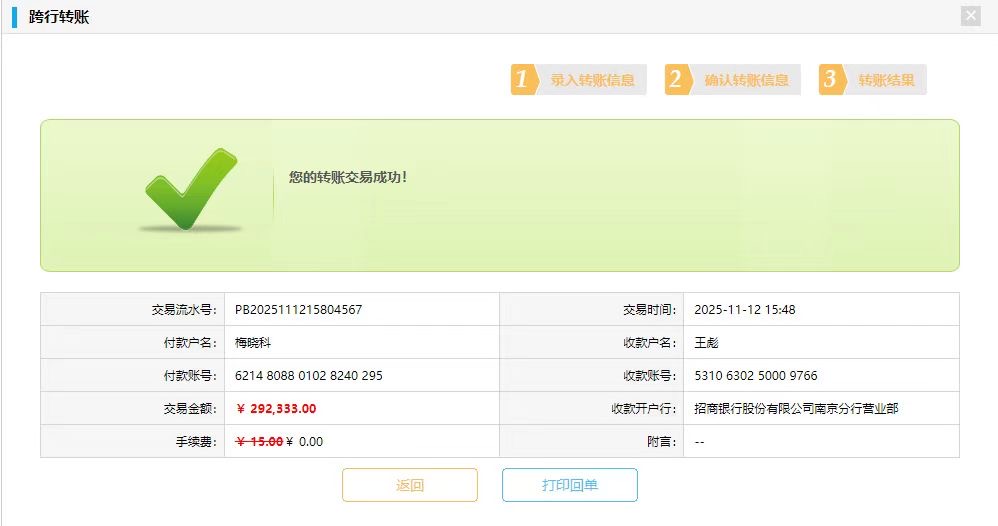Screen dimensions: 998x526
Task: Click the struck-through ¥15.00 fee
Action: click(259, 441)
